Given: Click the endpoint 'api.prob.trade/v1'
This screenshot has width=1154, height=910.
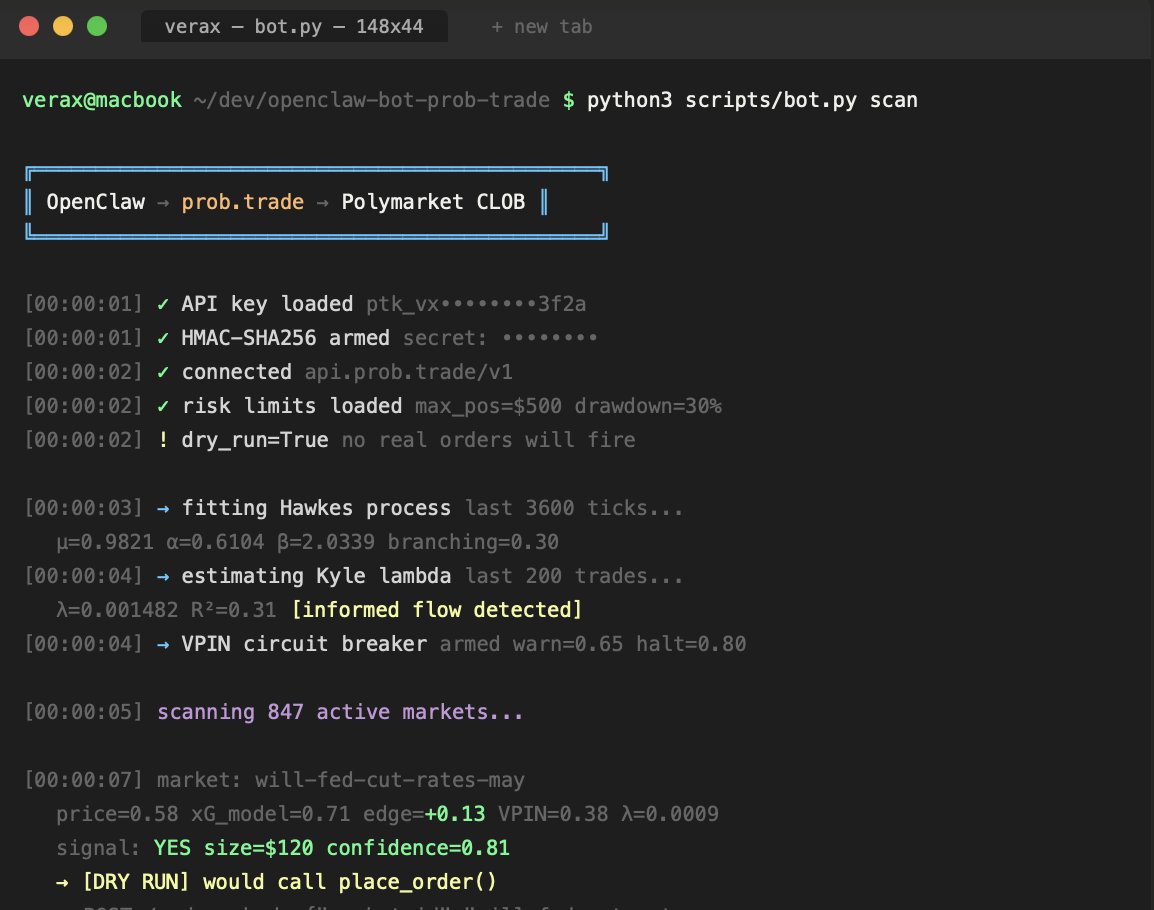Looking at the screenshot, I should [408, 372].
